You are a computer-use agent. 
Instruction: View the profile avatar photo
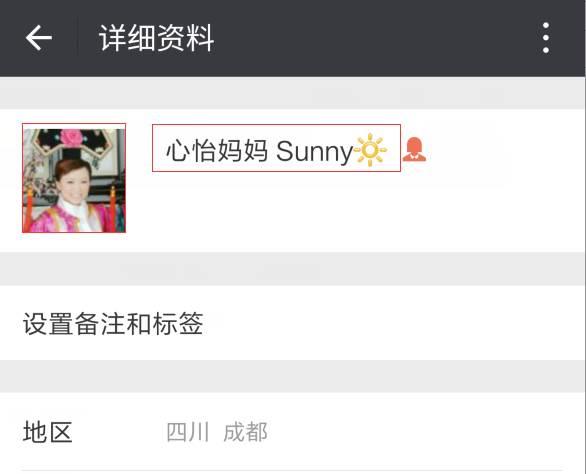click(x=74, y=178)
